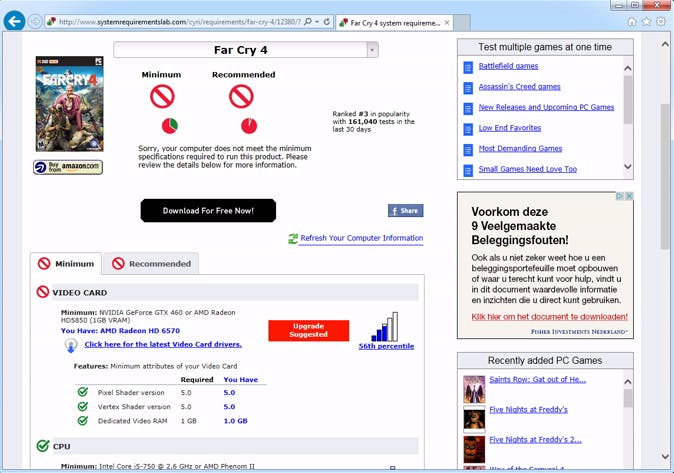This screenshot has width=674, height=473.
Task: Open a new blank browser tab
Action: 462,23
